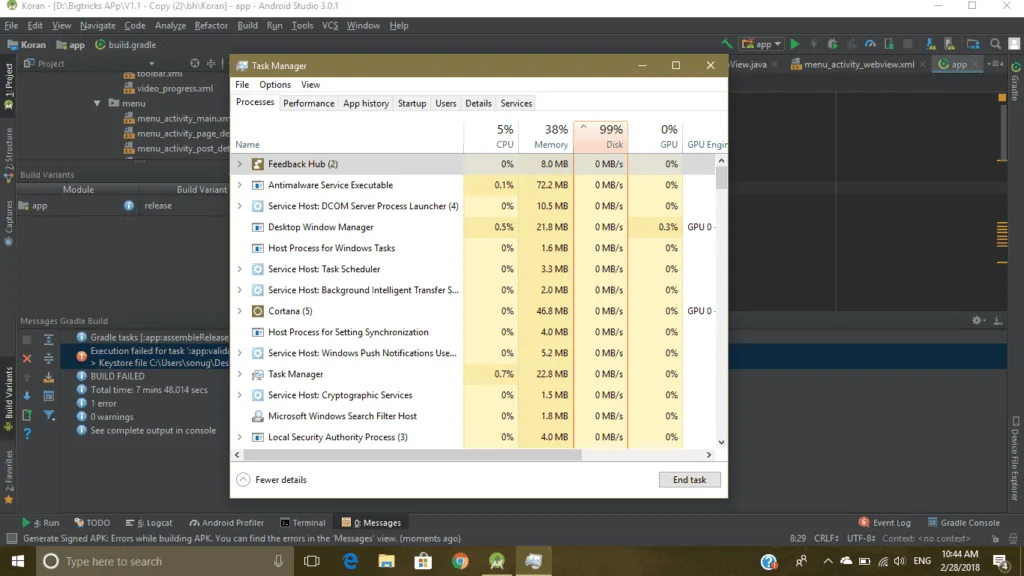Open the Options menu in Task Manager
Viewport: 1024px width, 576px height.
pyautogui.click(x=275, y=85)
